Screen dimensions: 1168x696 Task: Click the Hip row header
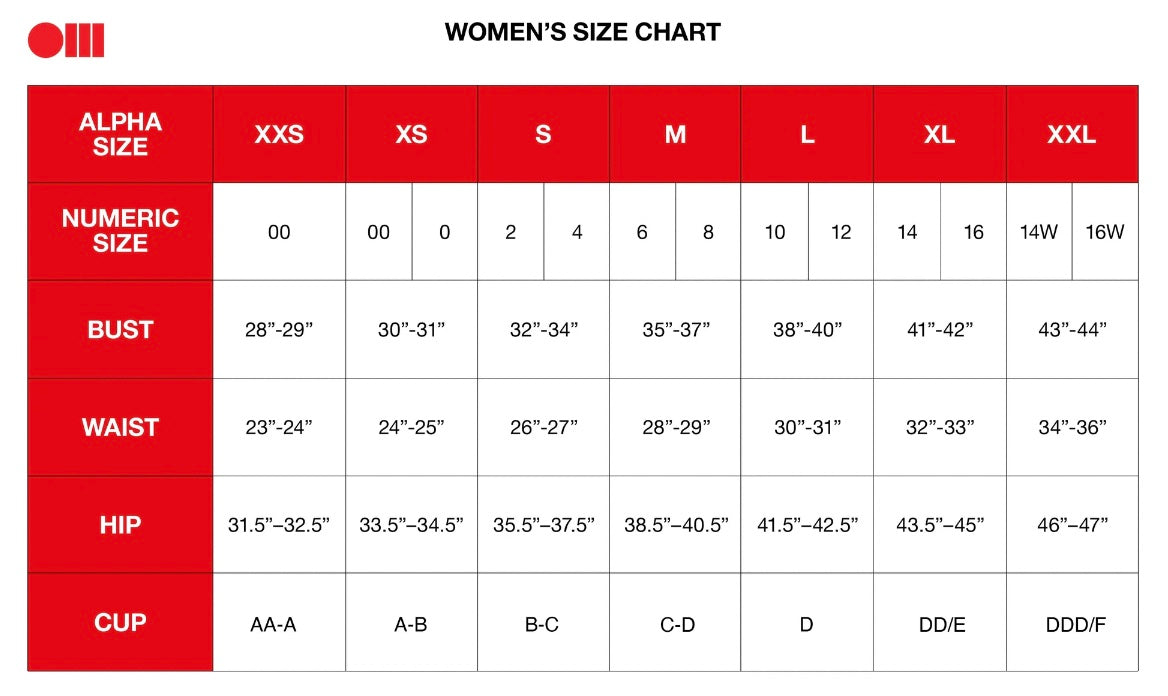(120, 524)
